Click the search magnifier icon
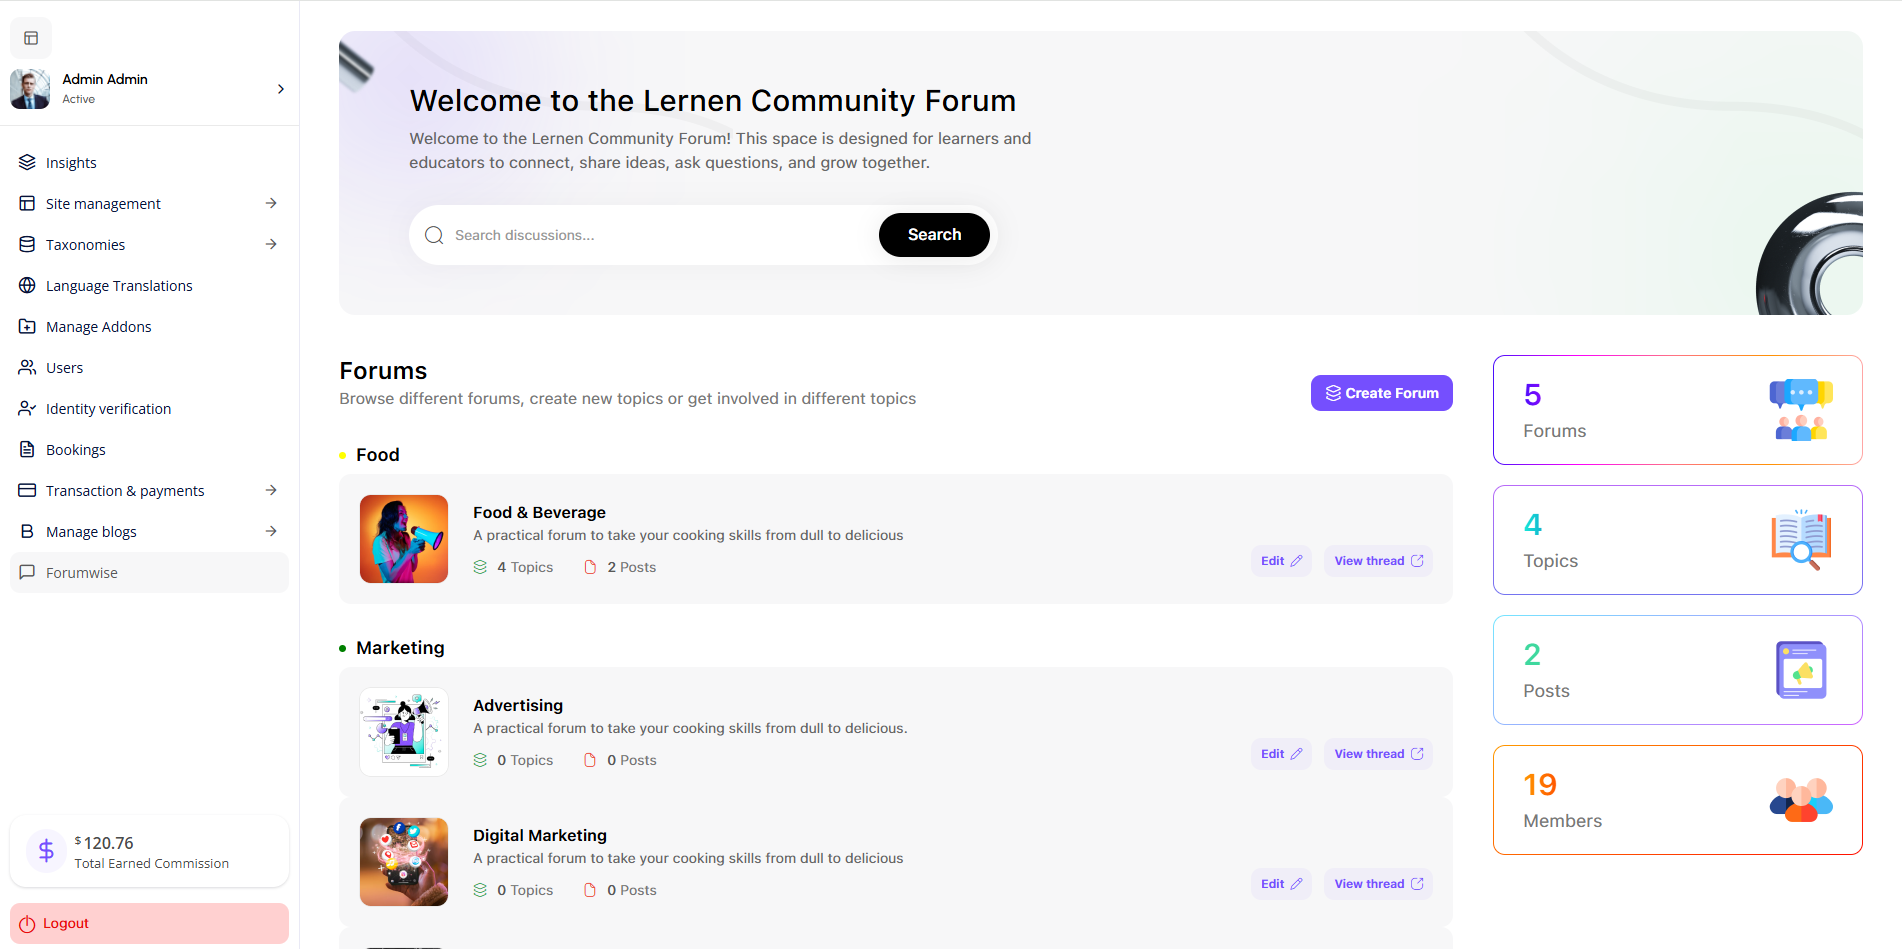 434,234
